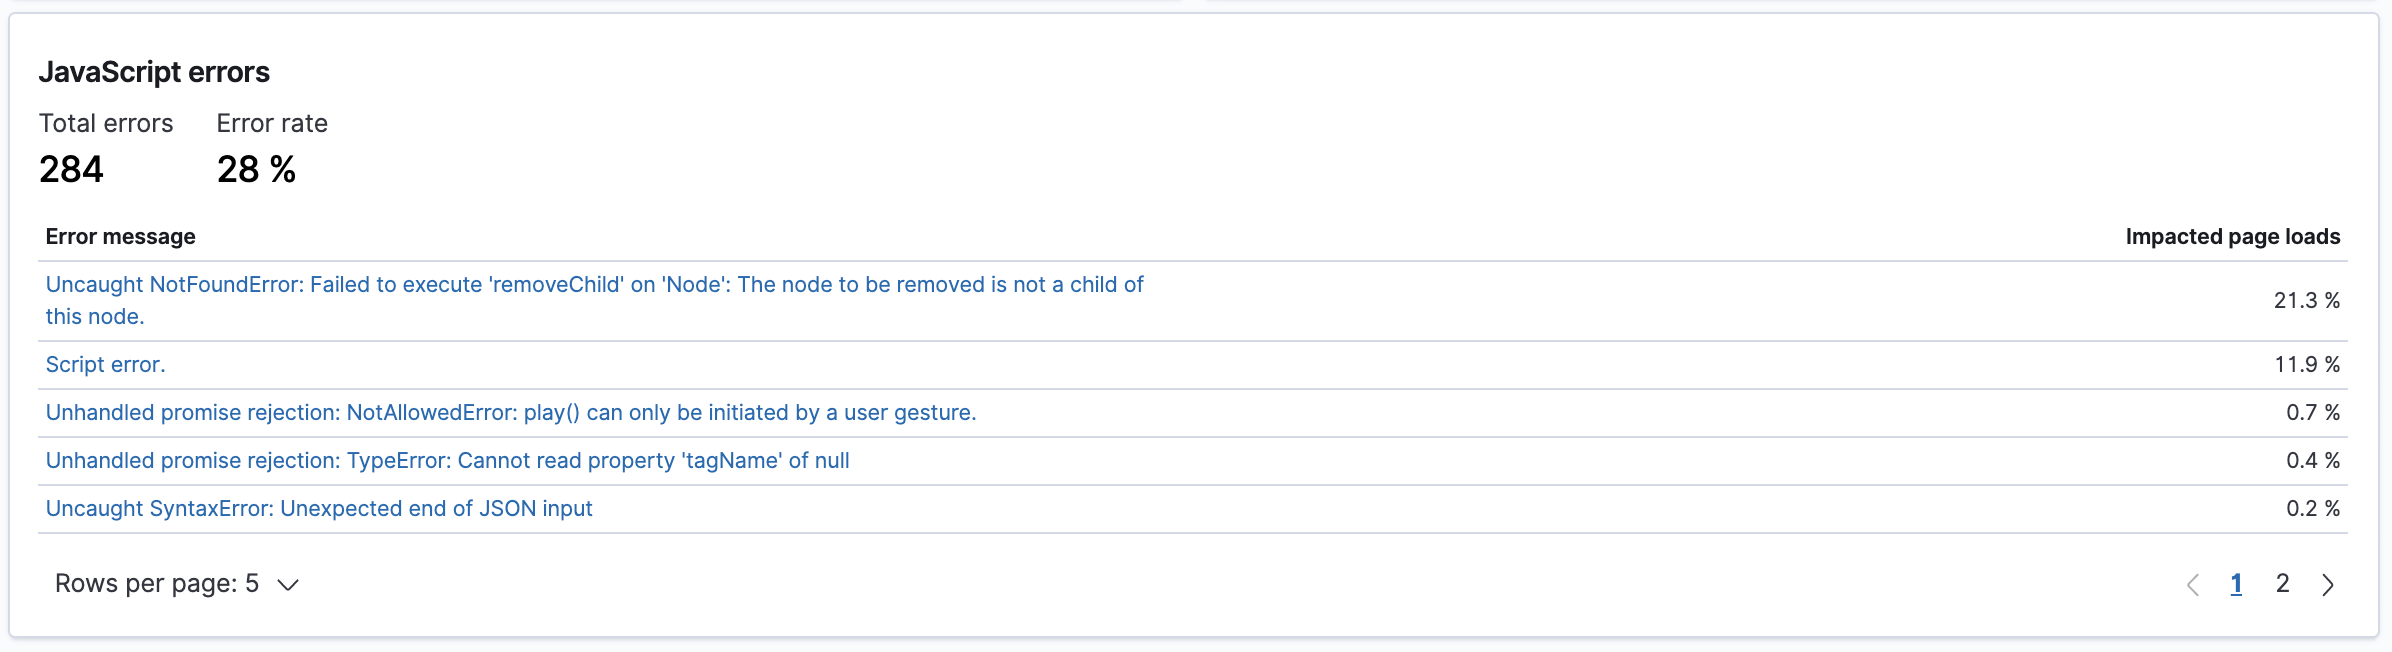This screenshot has width=2392, height=652.
Task: Open the NotAllowedError play() gesture error
Action: coord(510,411)
